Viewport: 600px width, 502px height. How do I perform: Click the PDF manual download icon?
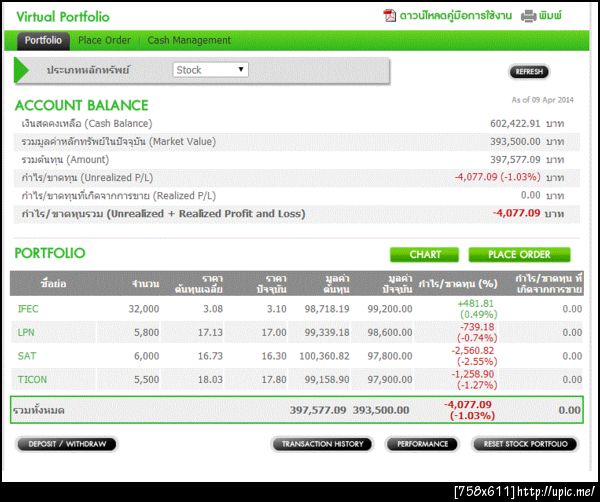(x=390, y=16)
